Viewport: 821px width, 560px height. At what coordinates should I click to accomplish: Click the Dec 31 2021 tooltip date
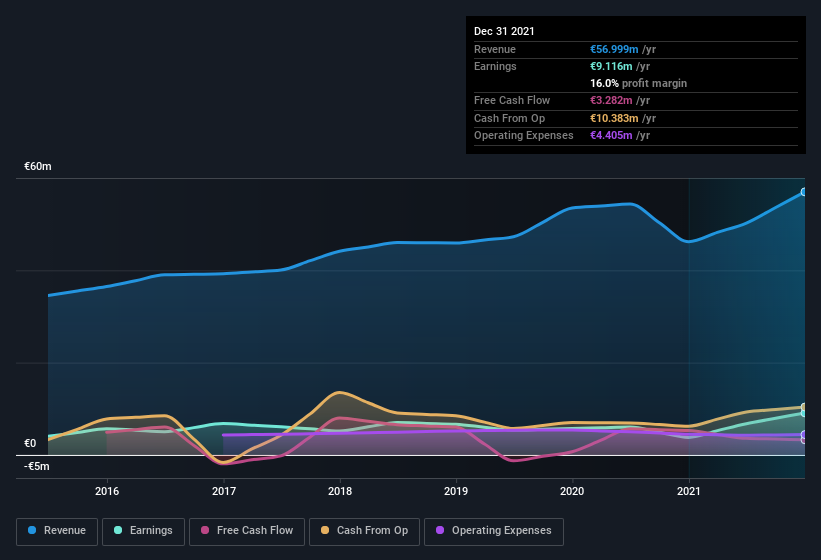(504, 31)
